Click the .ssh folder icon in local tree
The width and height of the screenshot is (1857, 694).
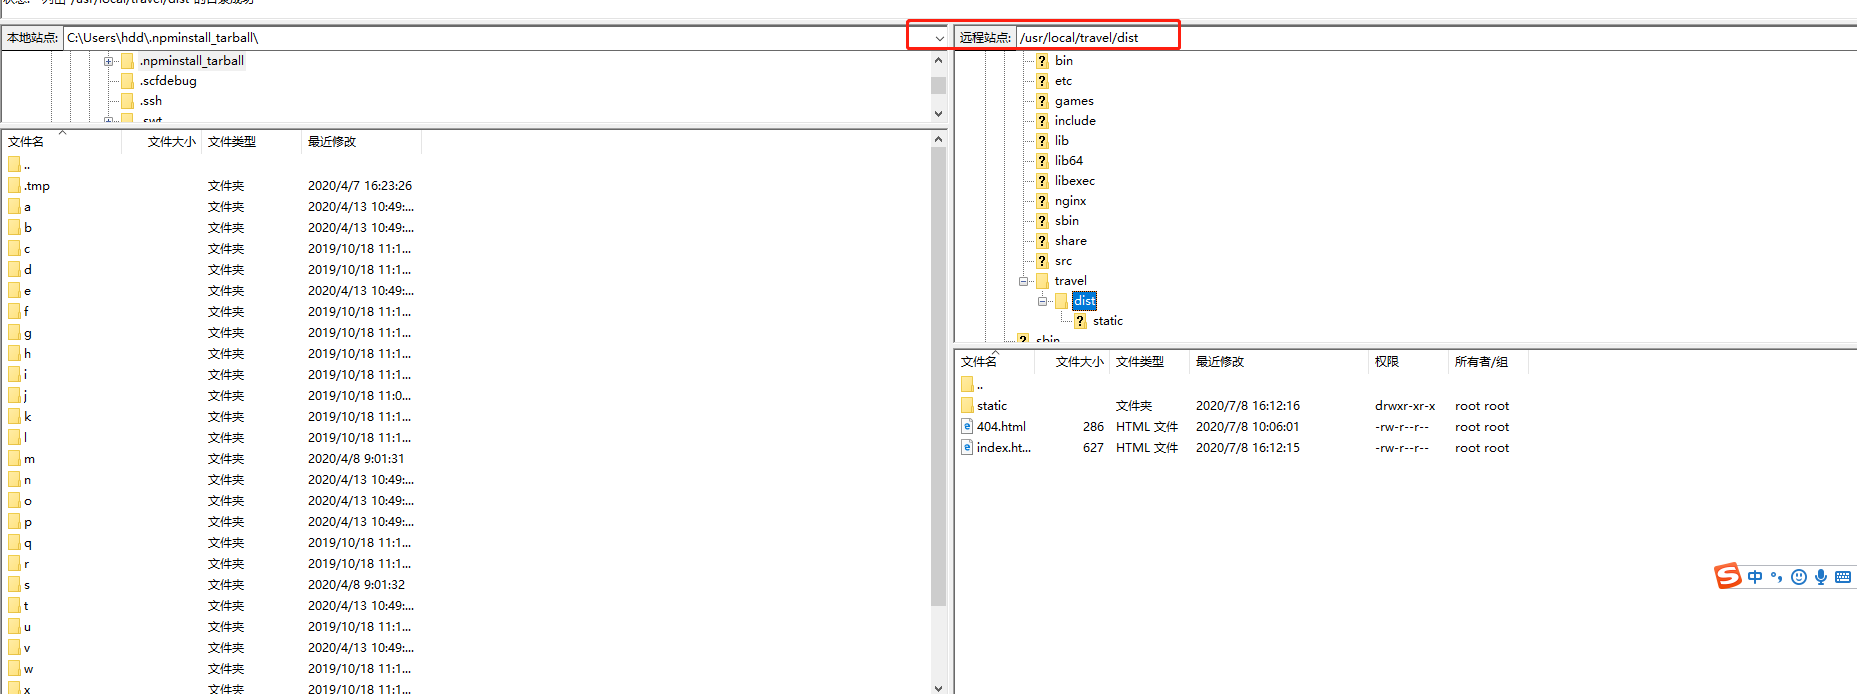click(127, 101)
